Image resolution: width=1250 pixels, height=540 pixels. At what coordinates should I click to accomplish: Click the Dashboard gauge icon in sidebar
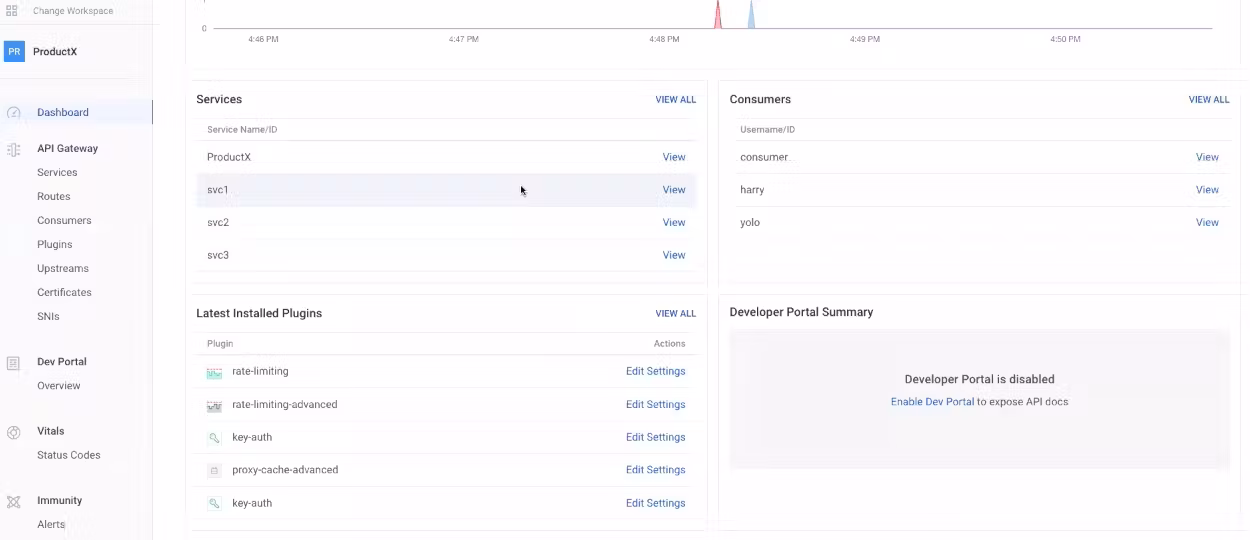(14, 113)
